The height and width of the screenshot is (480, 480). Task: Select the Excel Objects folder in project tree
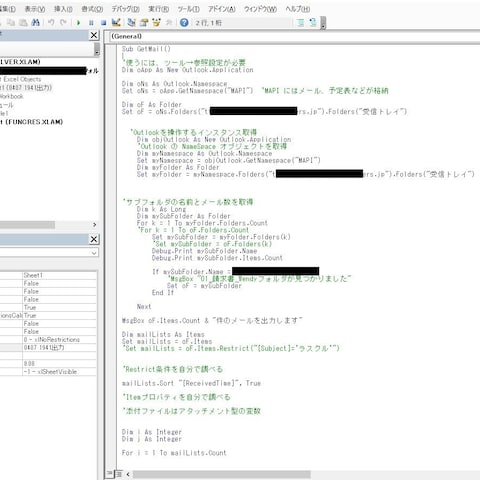click(x=21, y=79)
